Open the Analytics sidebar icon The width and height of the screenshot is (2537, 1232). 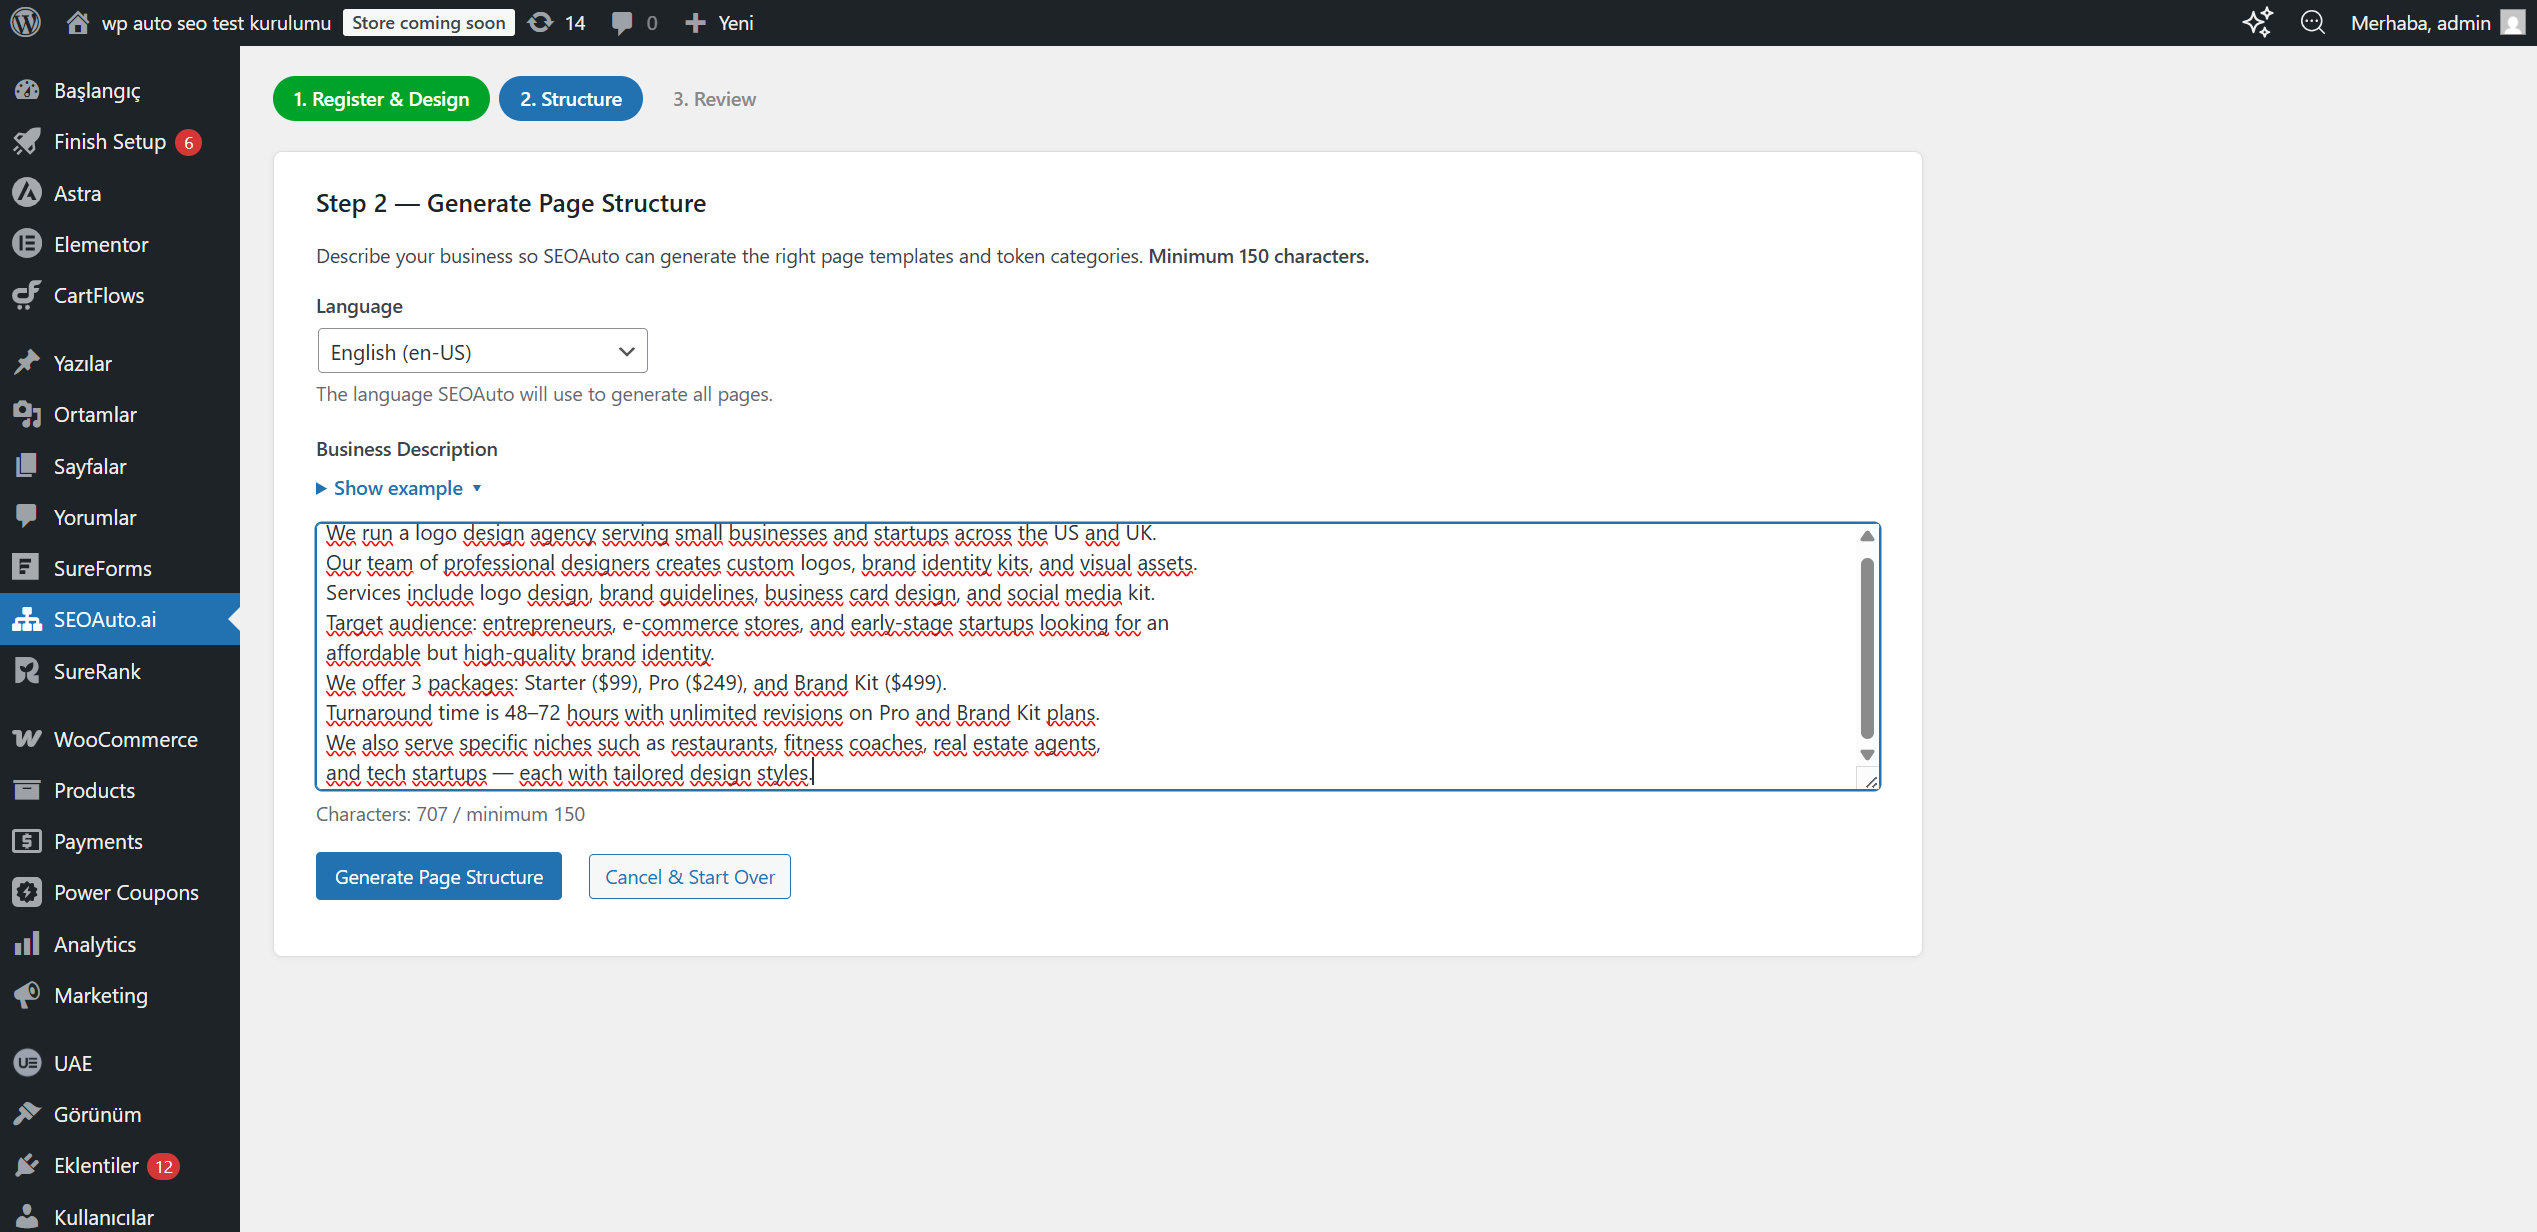[x=28, y=943]
